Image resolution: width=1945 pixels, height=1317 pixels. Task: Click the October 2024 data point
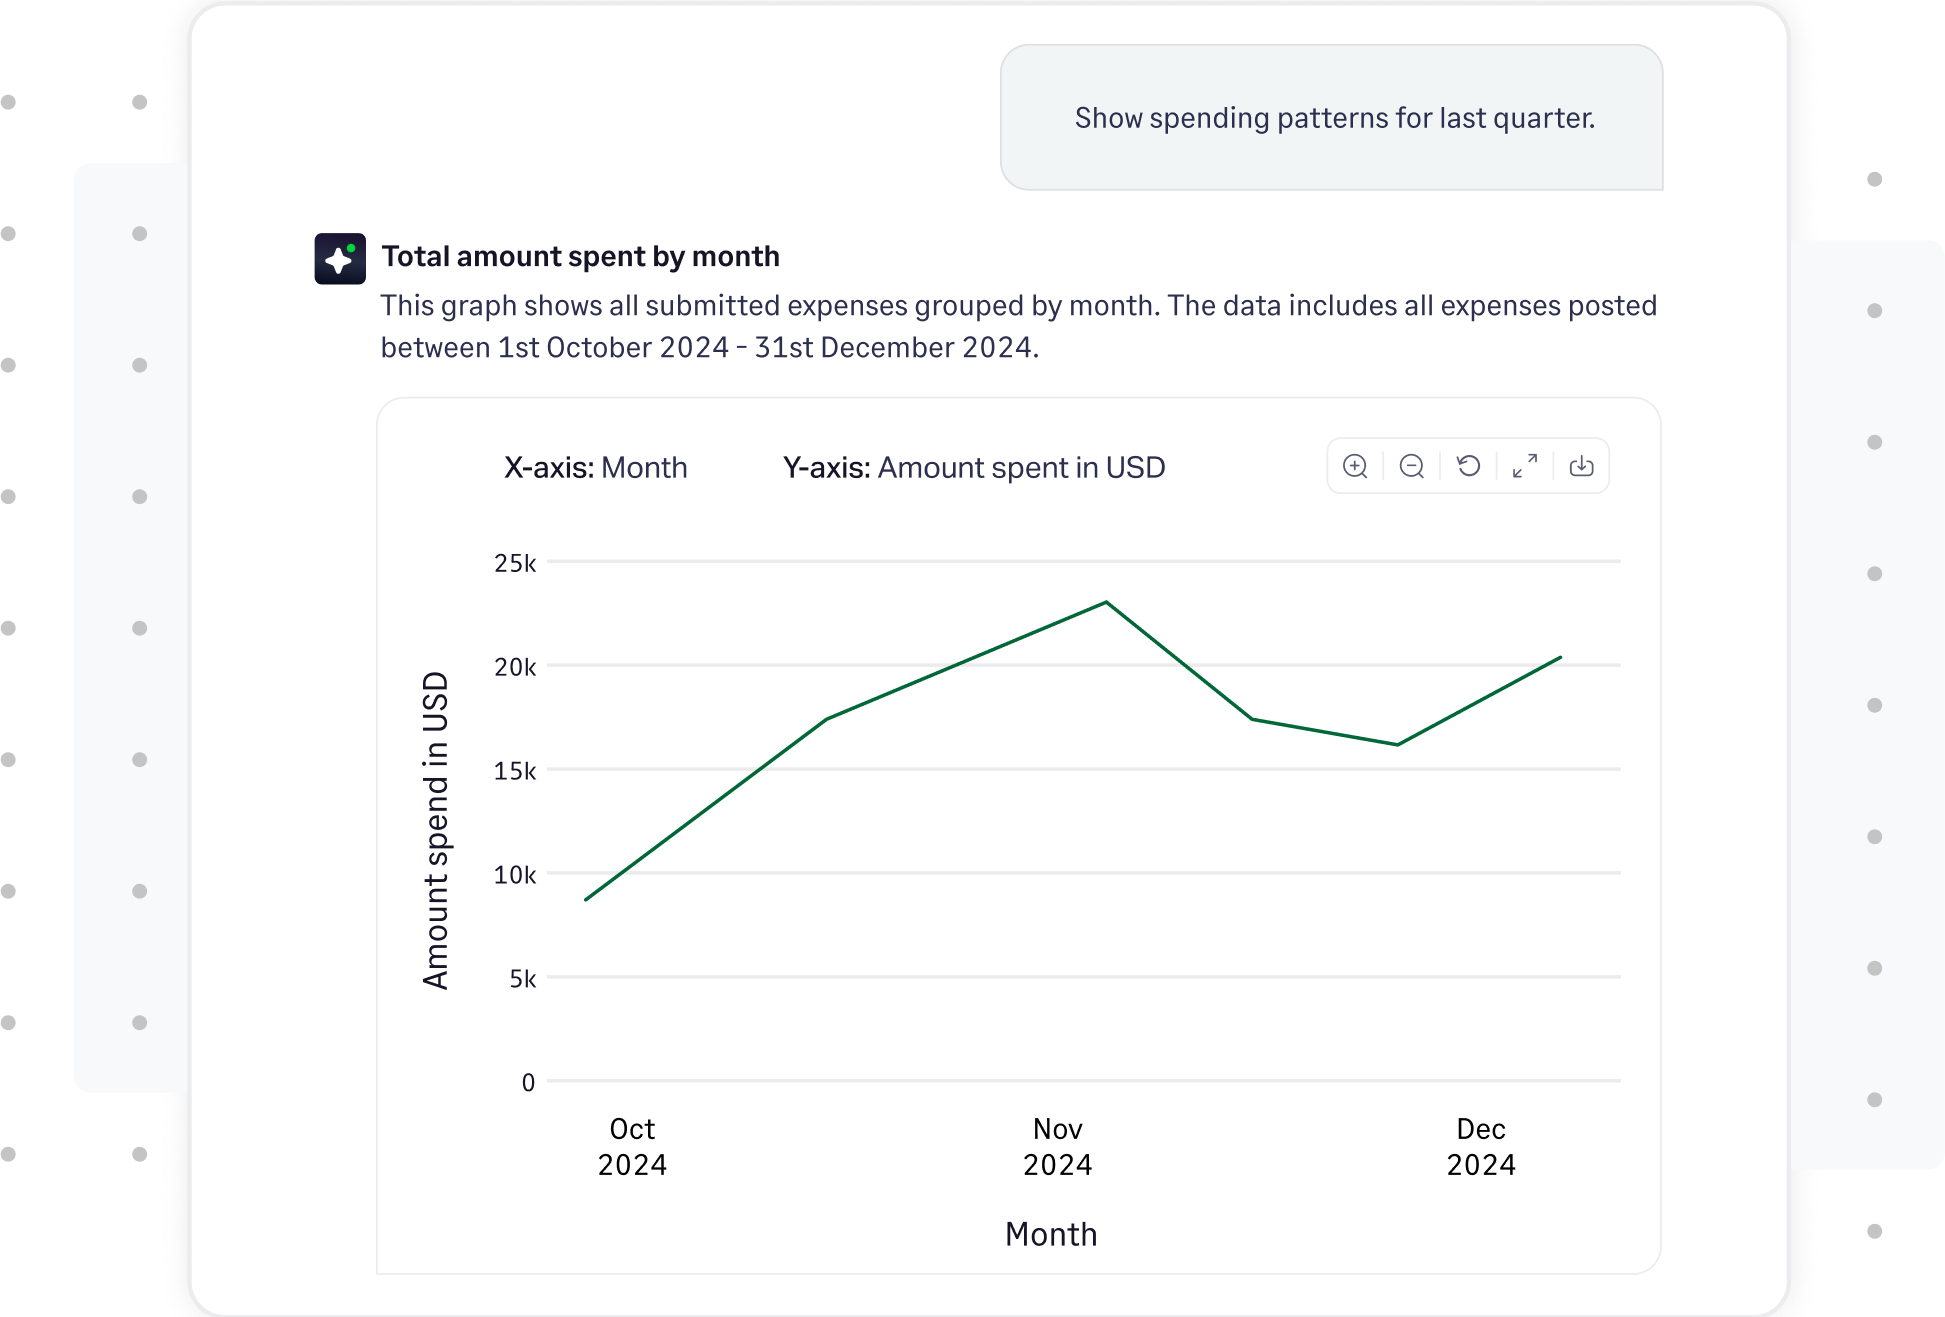(588, 899)
